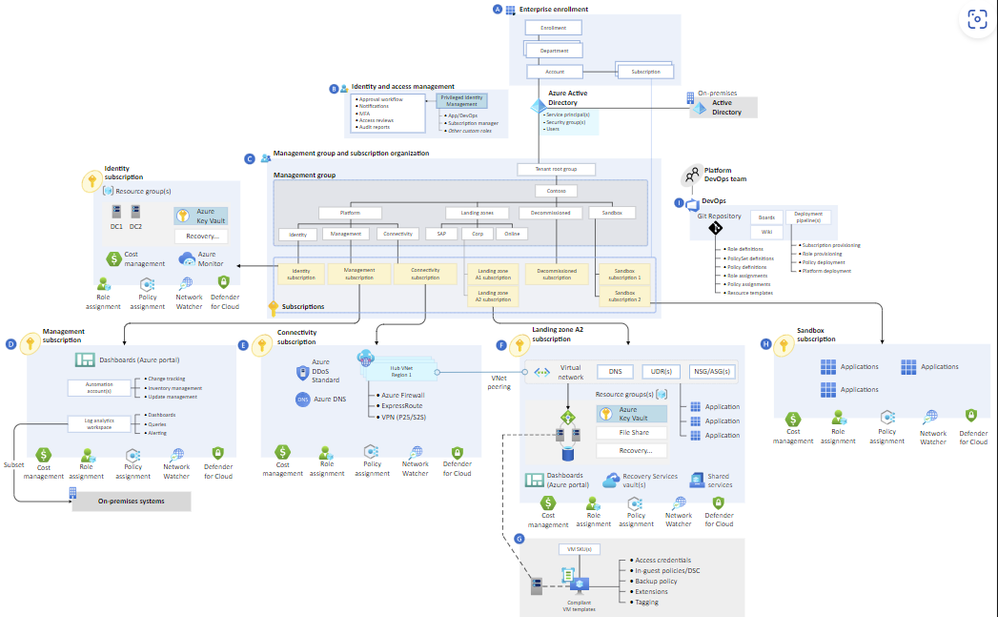Click the circled letter G marker
The width and height of the screenshot is (998, 617).
(x=519, y=539)
